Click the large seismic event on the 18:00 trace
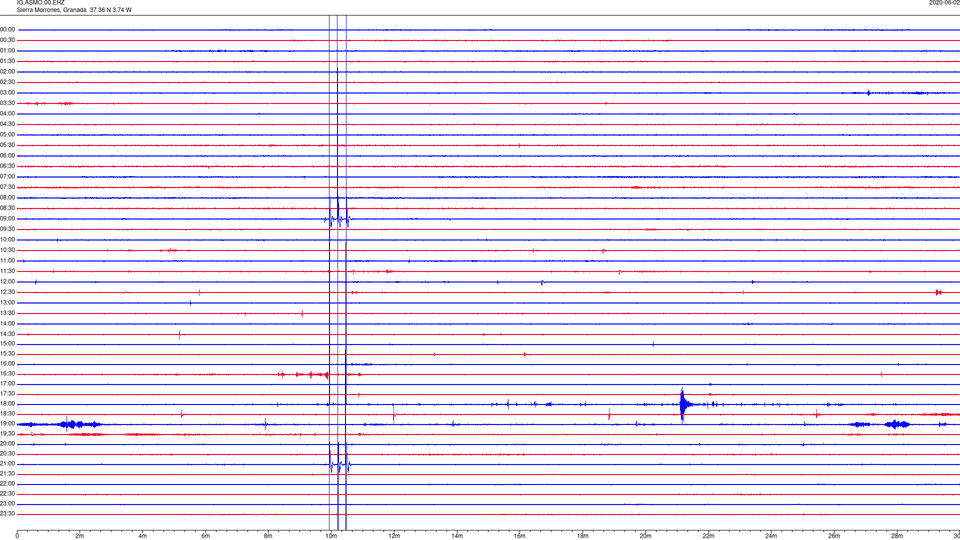This screenshot has height=540, width=960. [684, 404]
